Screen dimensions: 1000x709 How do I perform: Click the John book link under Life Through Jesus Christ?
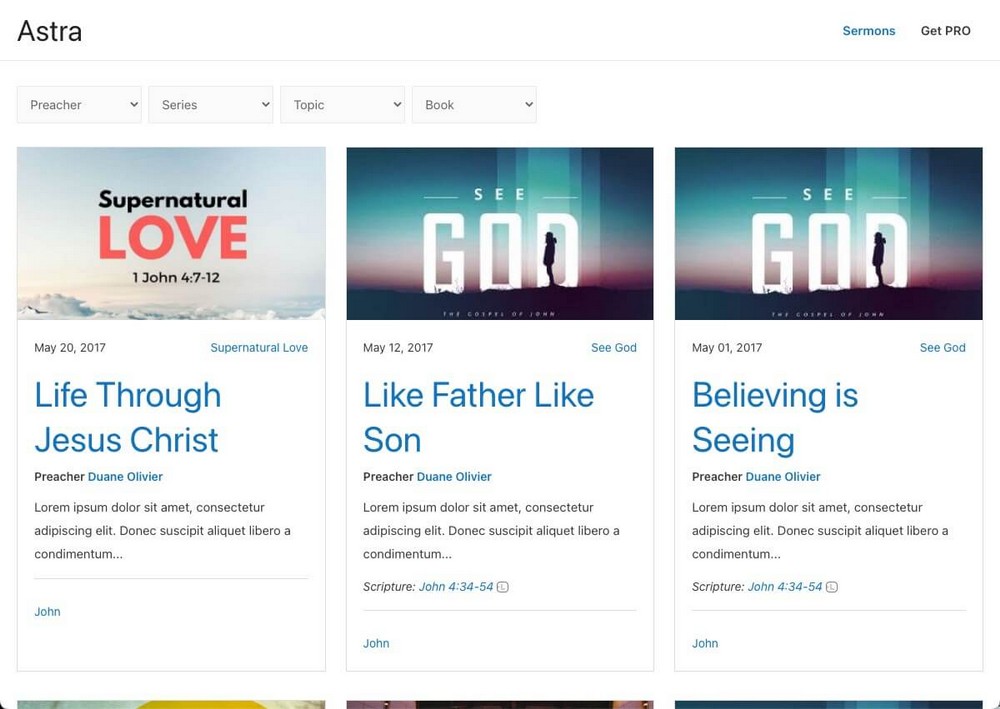click(x=47, y=611)
